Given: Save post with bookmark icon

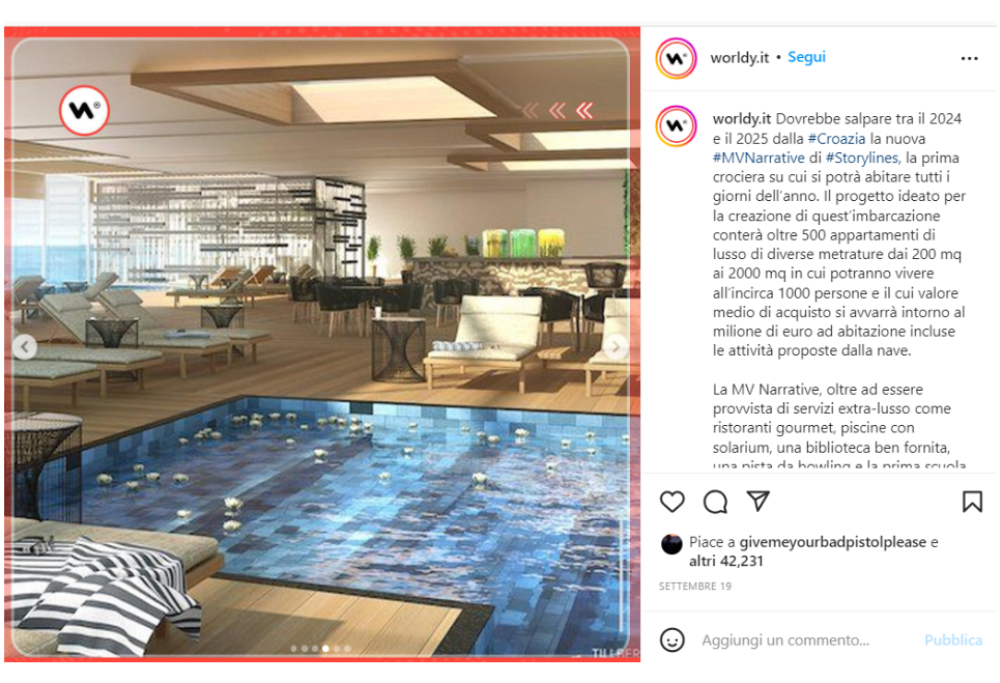Looking at the screenshot, I should 972,502.
